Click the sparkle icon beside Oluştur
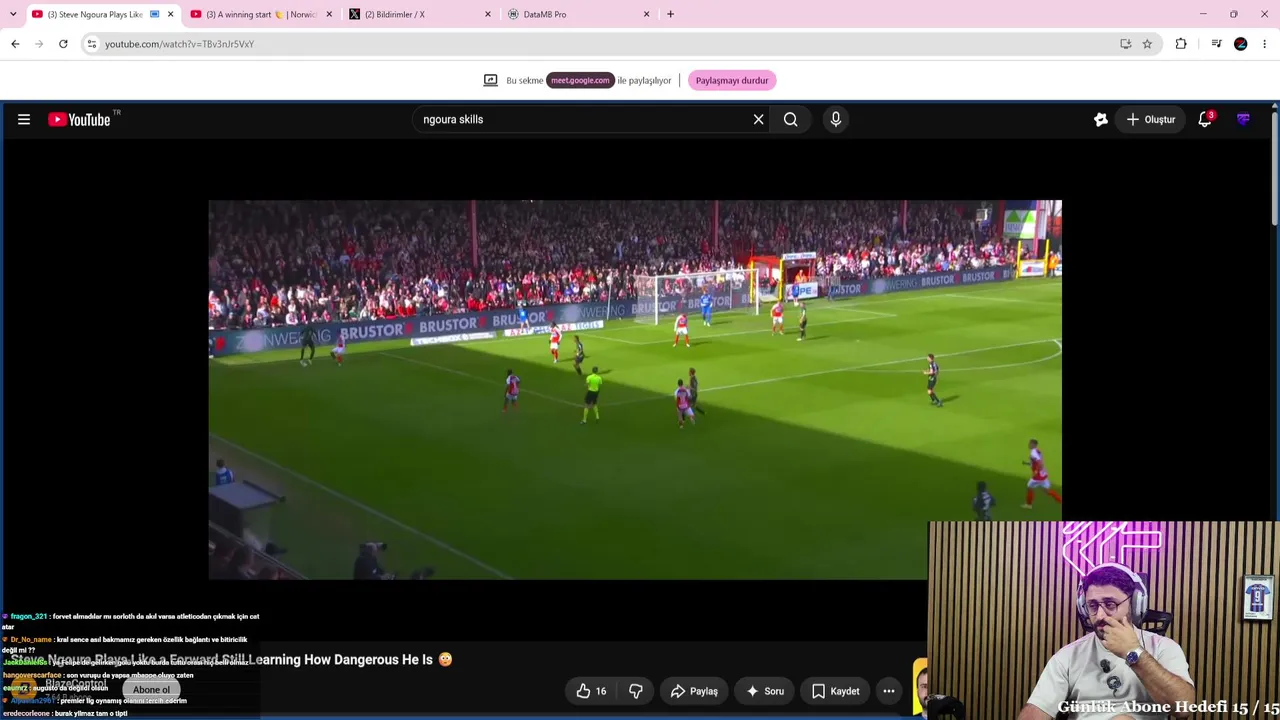This screenshot has width=1280, height=720. click(1100, 120)
